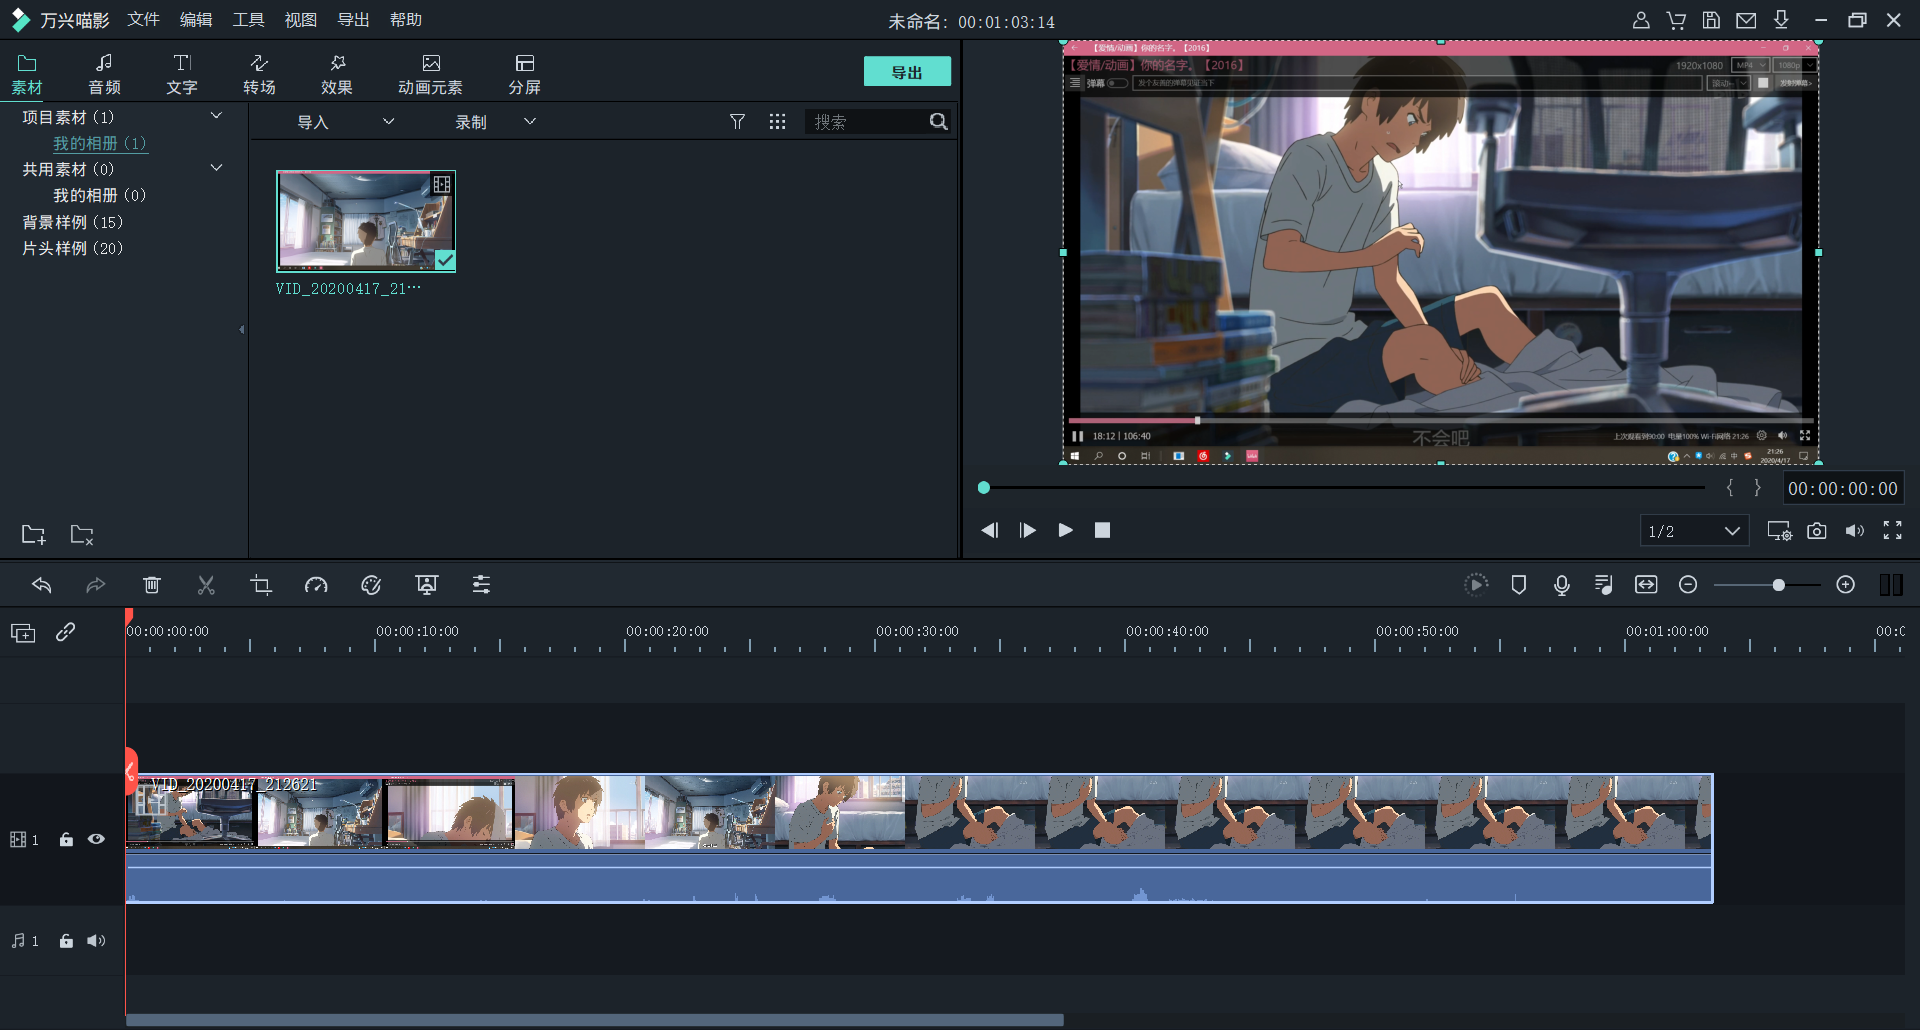The image size is (1920, 1030).
Task: Hide video track 1 with eye icon
Action: click(x=96, y=840)
